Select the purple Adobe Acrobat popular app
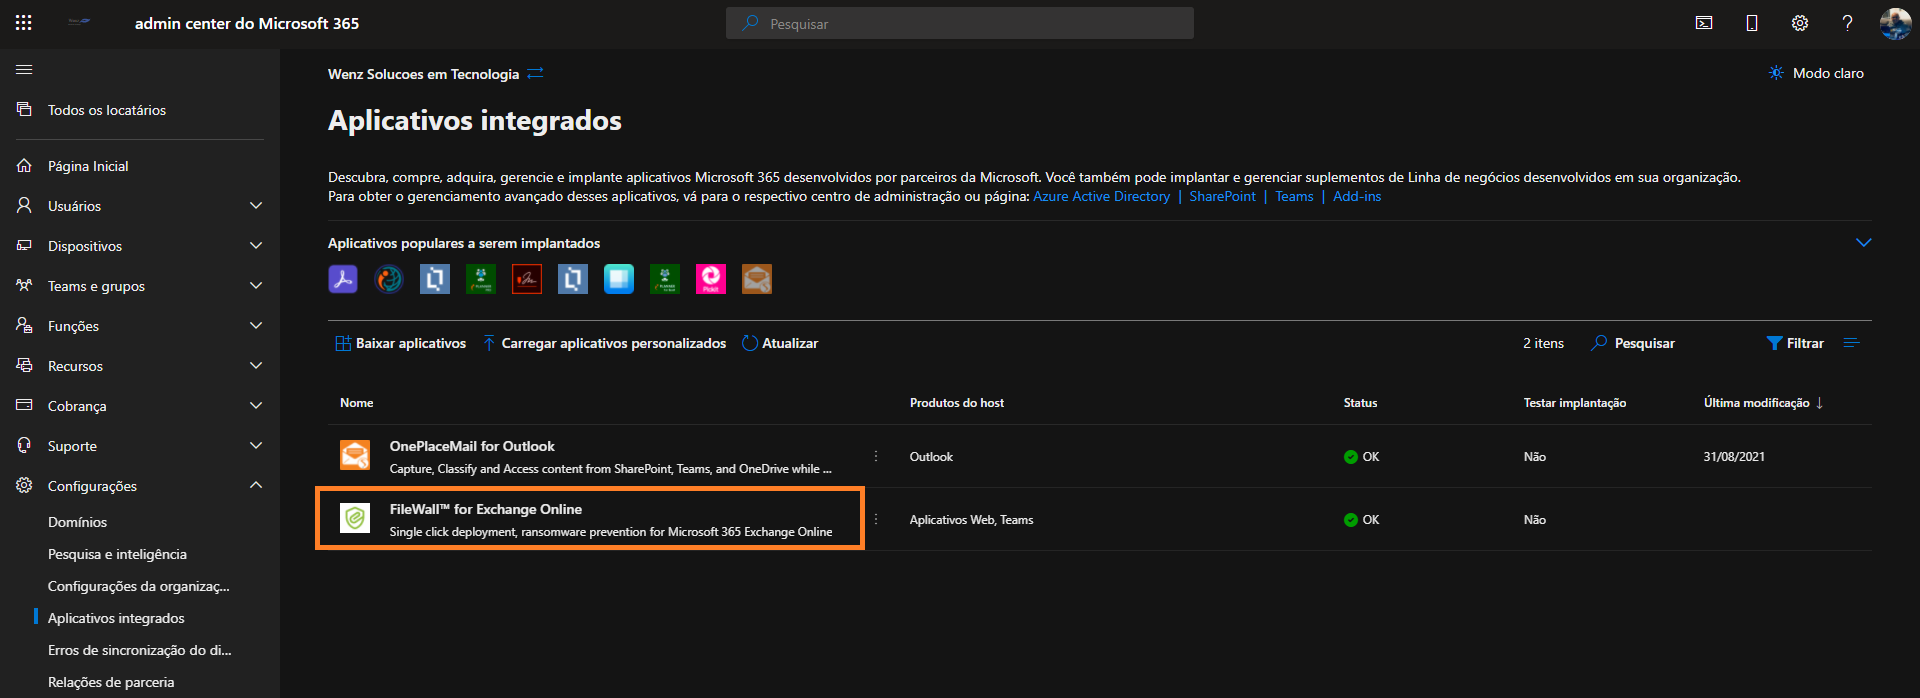Image resolution: width=1920 pixels, height=698 pixels. [343, 279]
